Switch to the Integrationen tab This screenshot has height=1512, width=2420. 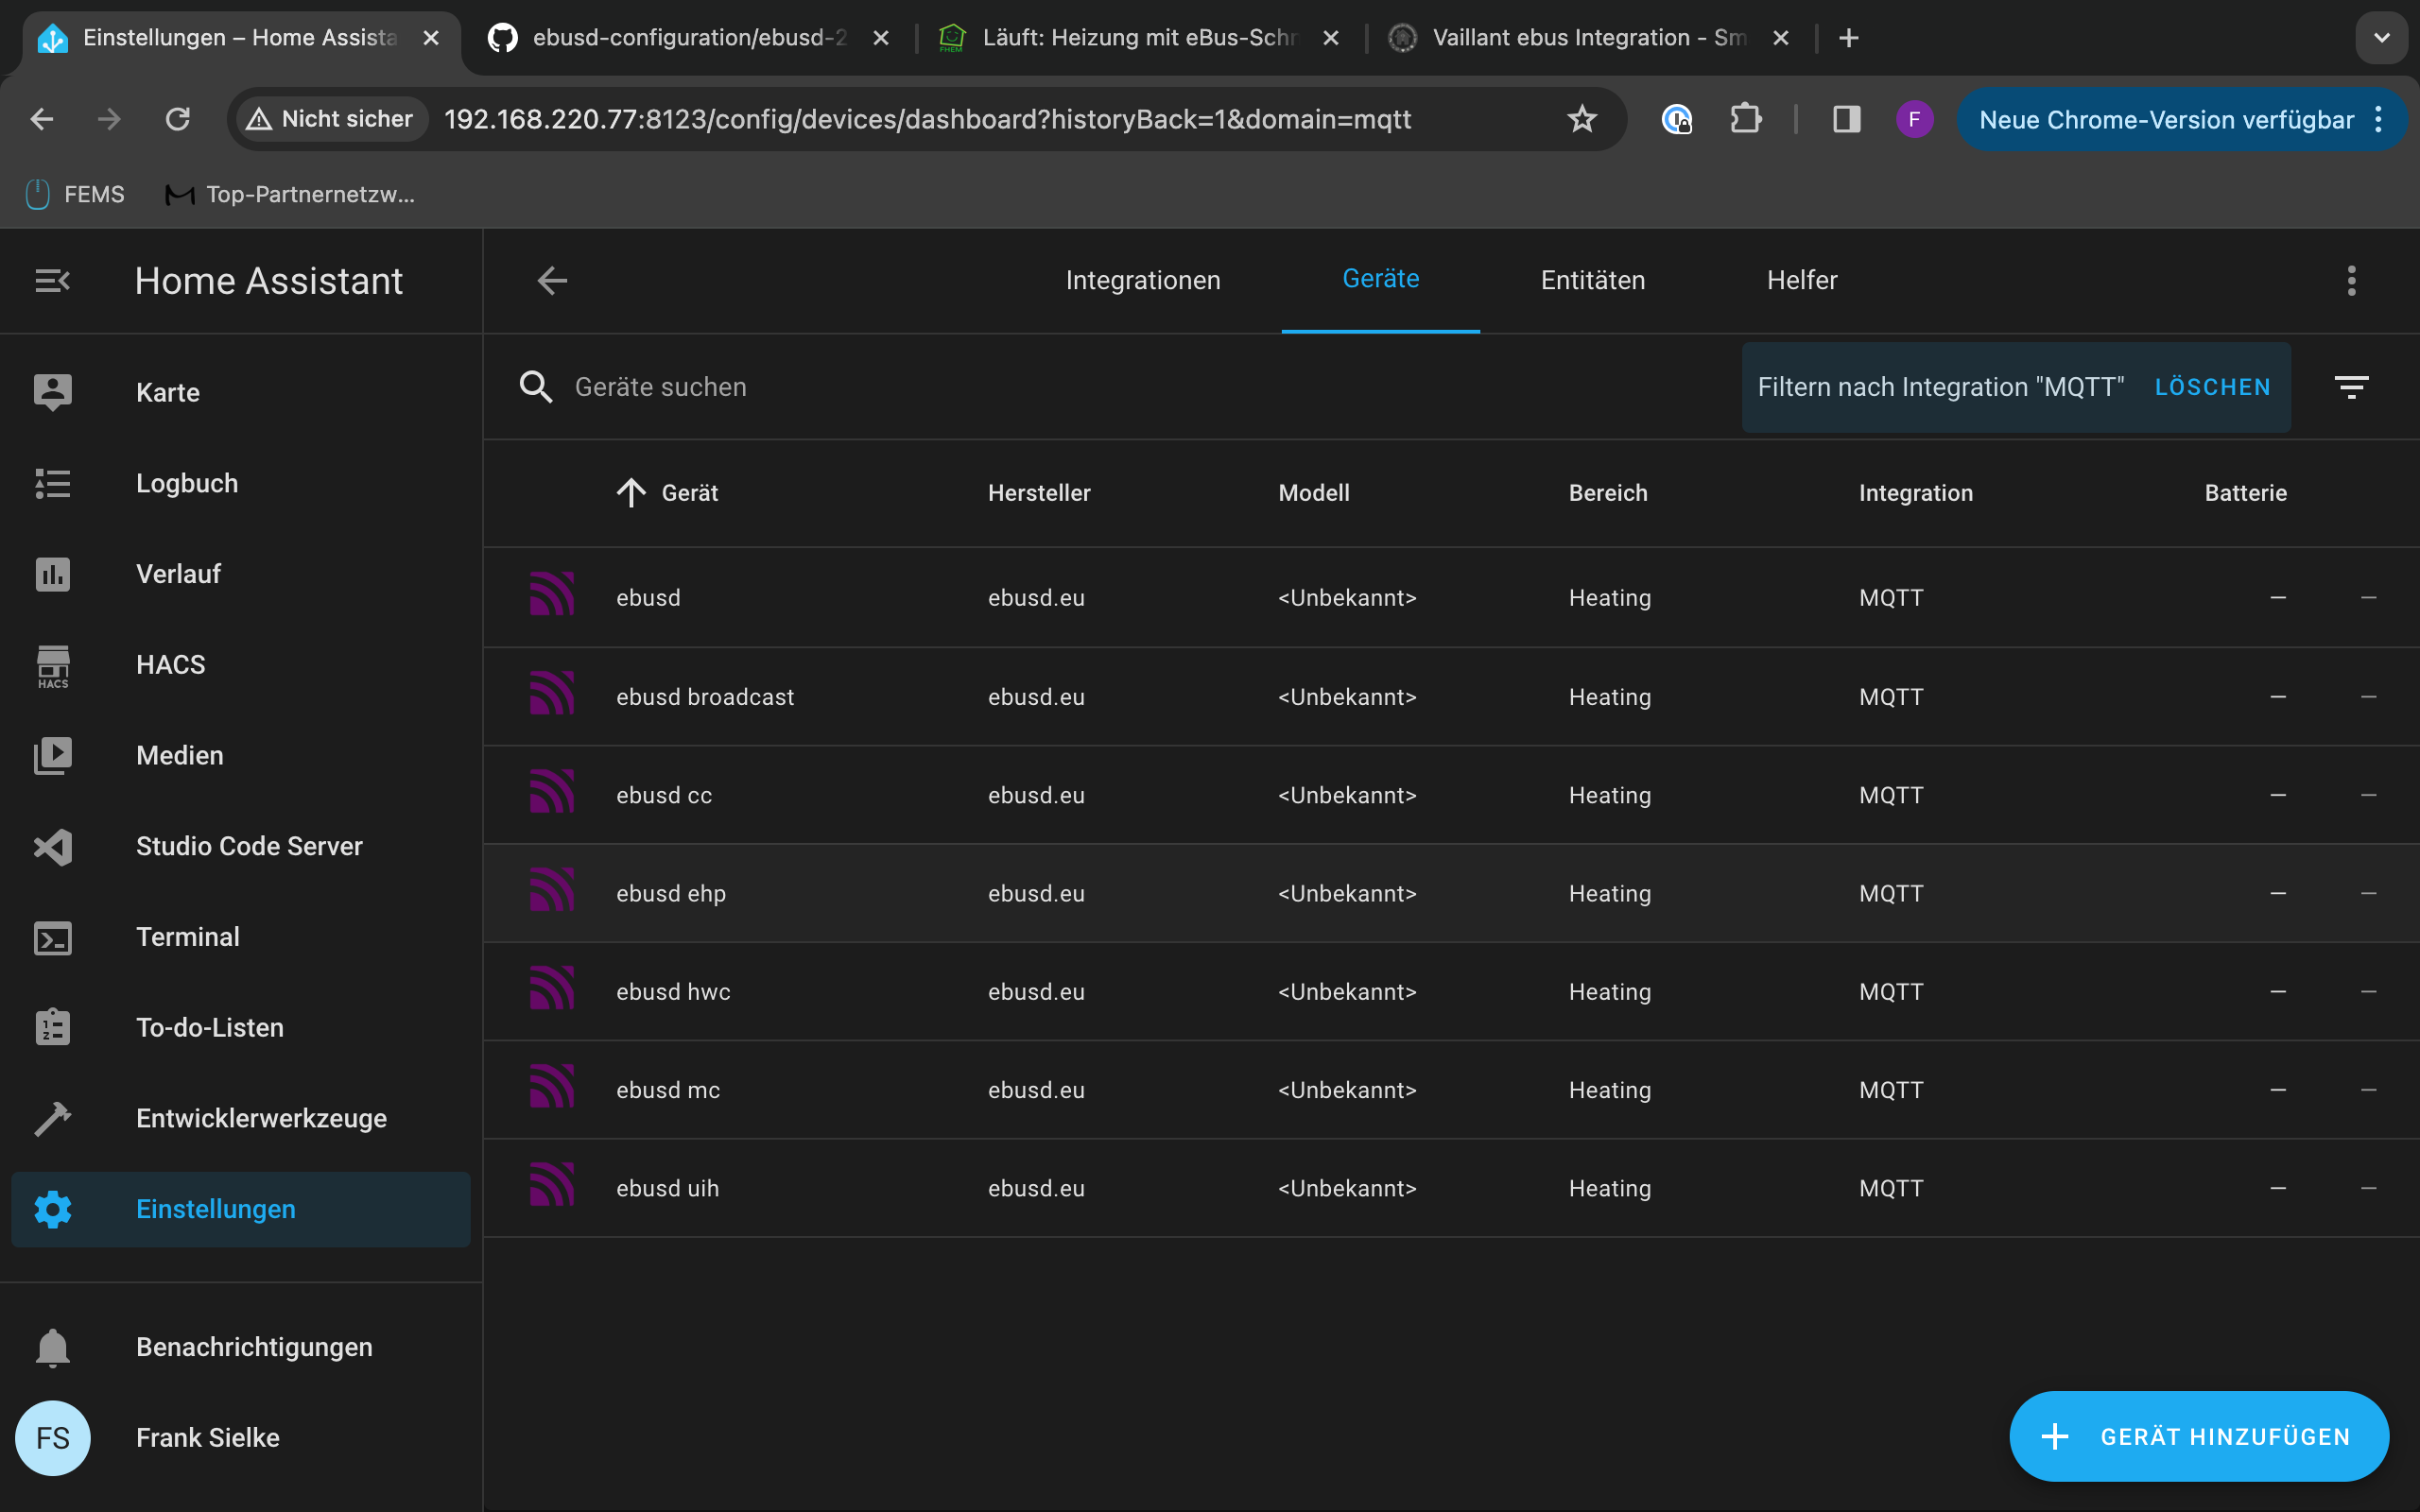click(x=1142, y=281)
